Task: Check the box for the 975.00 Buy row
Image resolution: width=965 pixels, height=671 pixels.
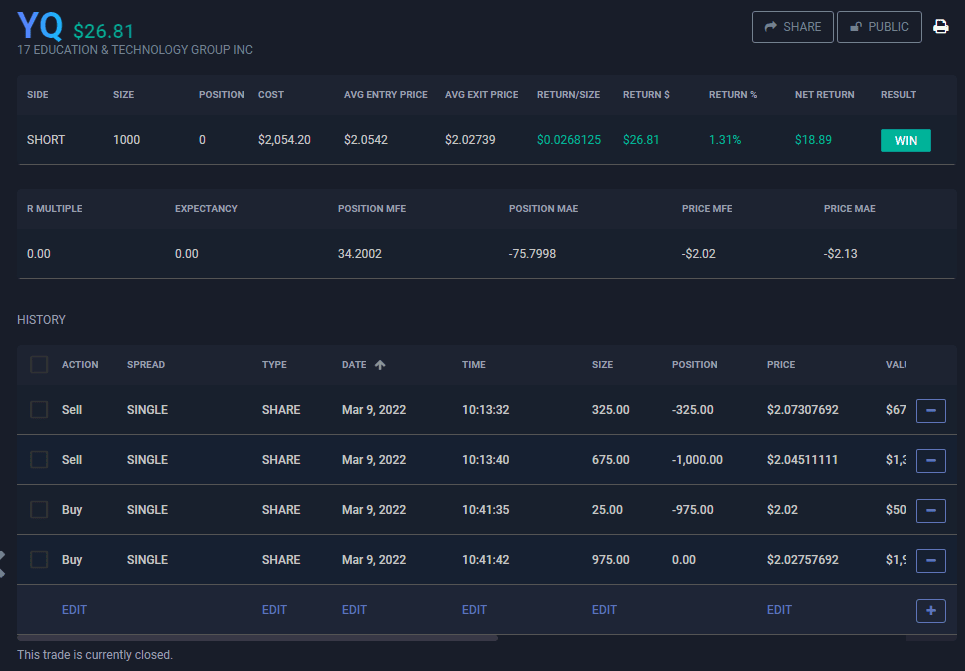Action: 39,560
